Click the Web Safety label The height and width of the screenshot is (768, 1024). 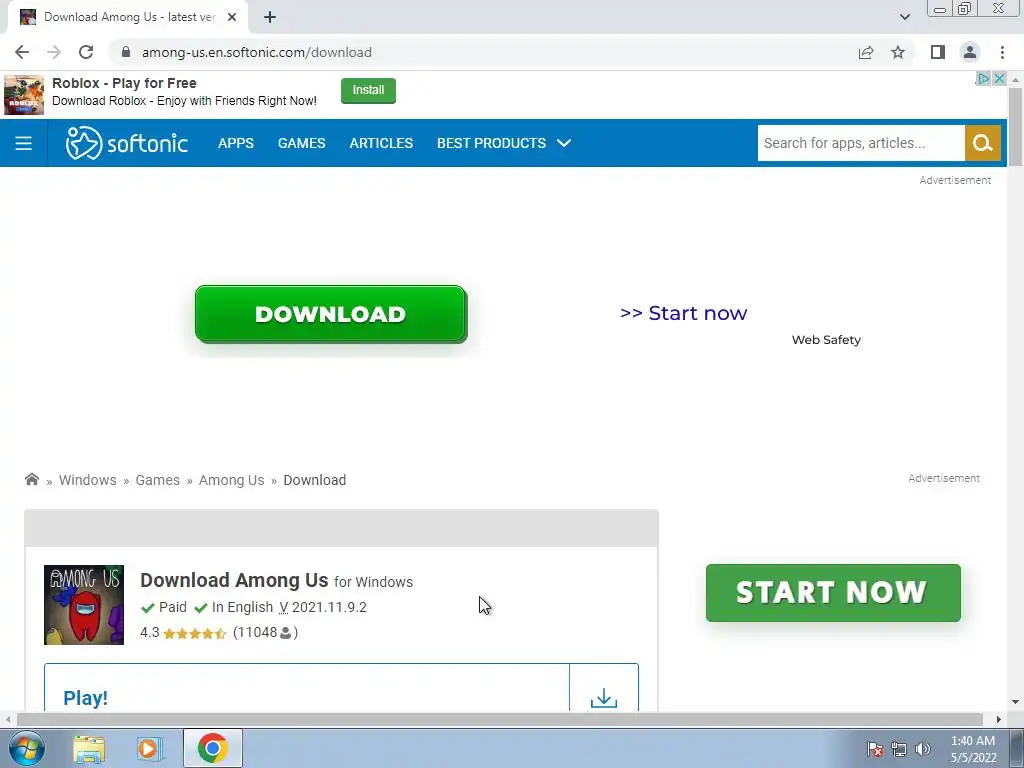click(826, 340)
